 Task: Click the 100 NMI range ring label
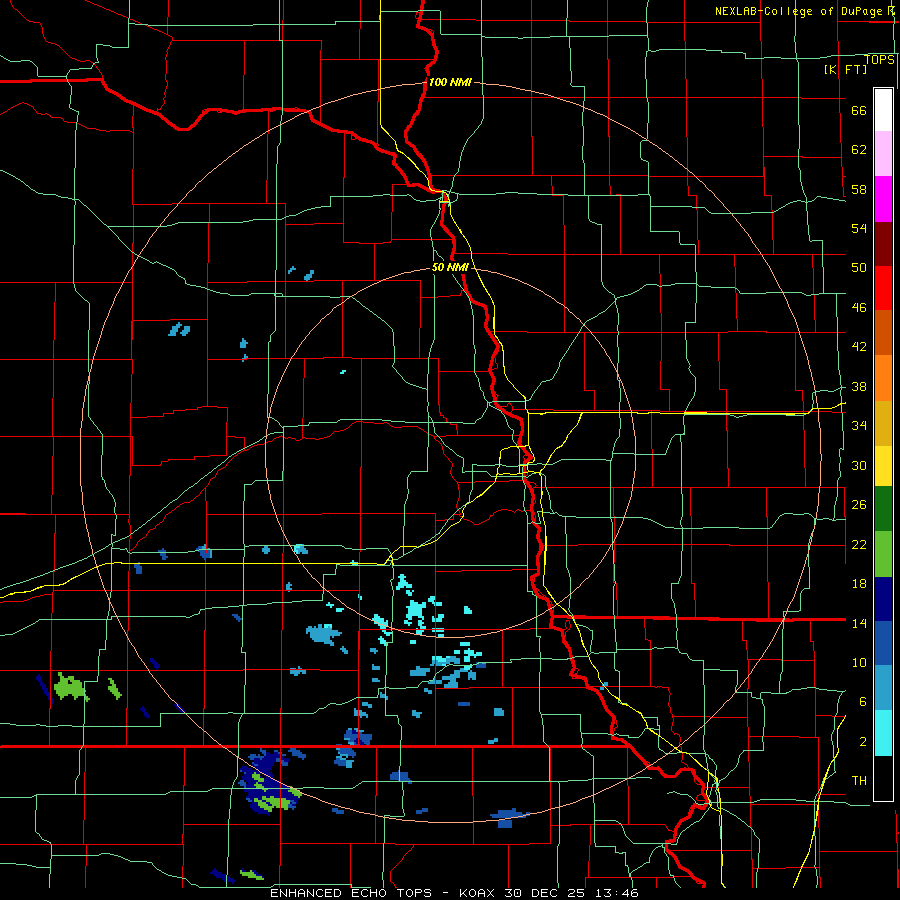pyautogui.click(x=450, y=82)
